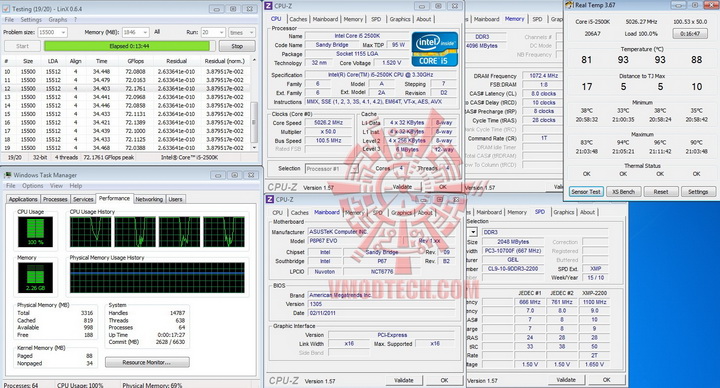720x388 pixels.
Task: Select row 19 in LinX results table
Action: click(x=126, y=148)
